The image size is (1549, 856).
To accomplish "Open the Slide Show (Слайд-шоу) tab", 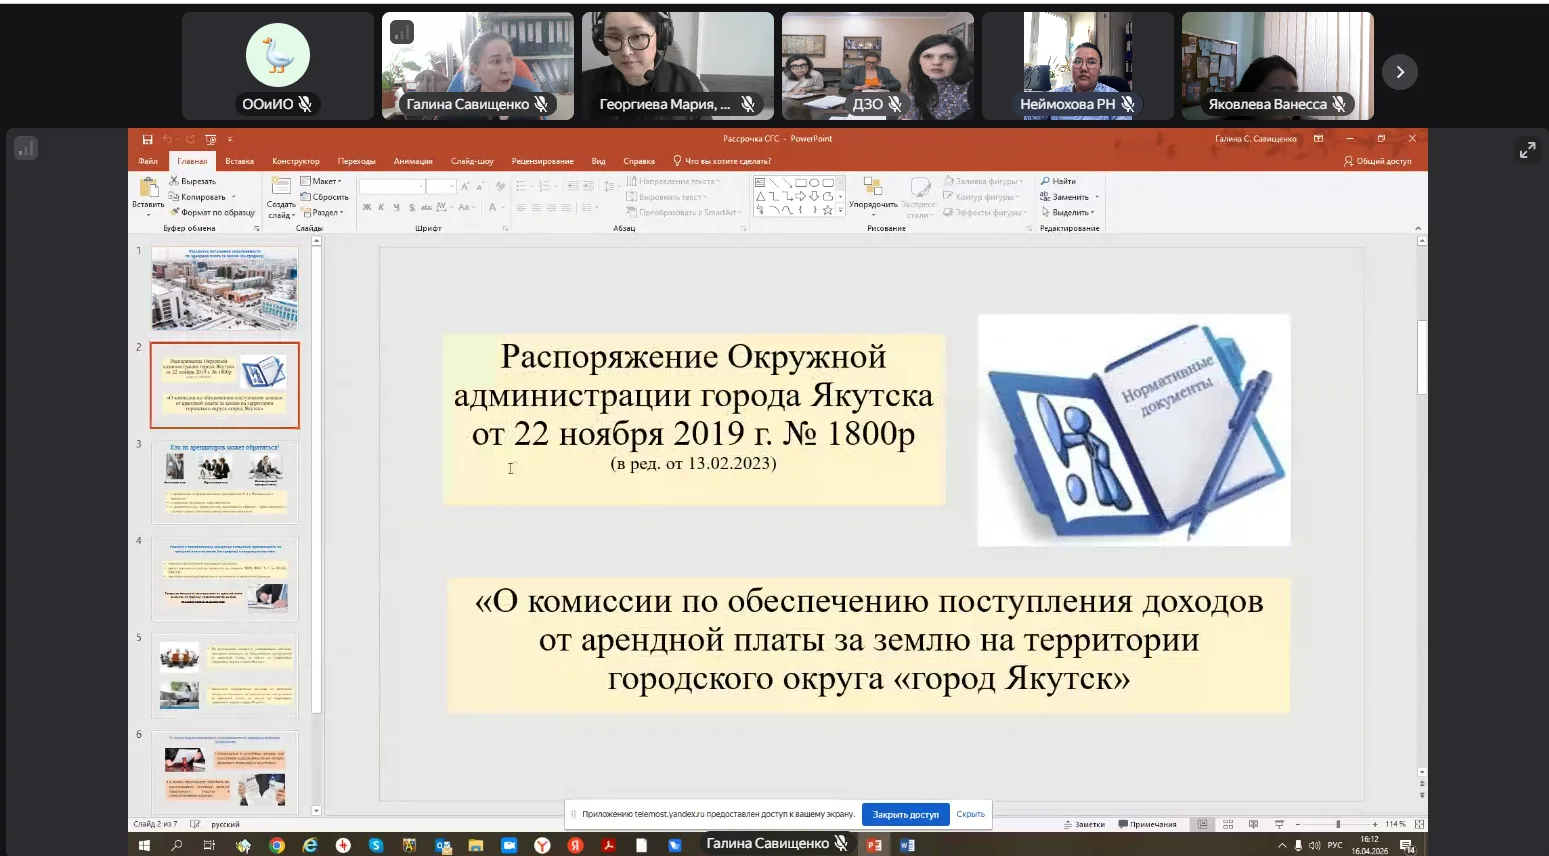I will click(x=472, y=161).
